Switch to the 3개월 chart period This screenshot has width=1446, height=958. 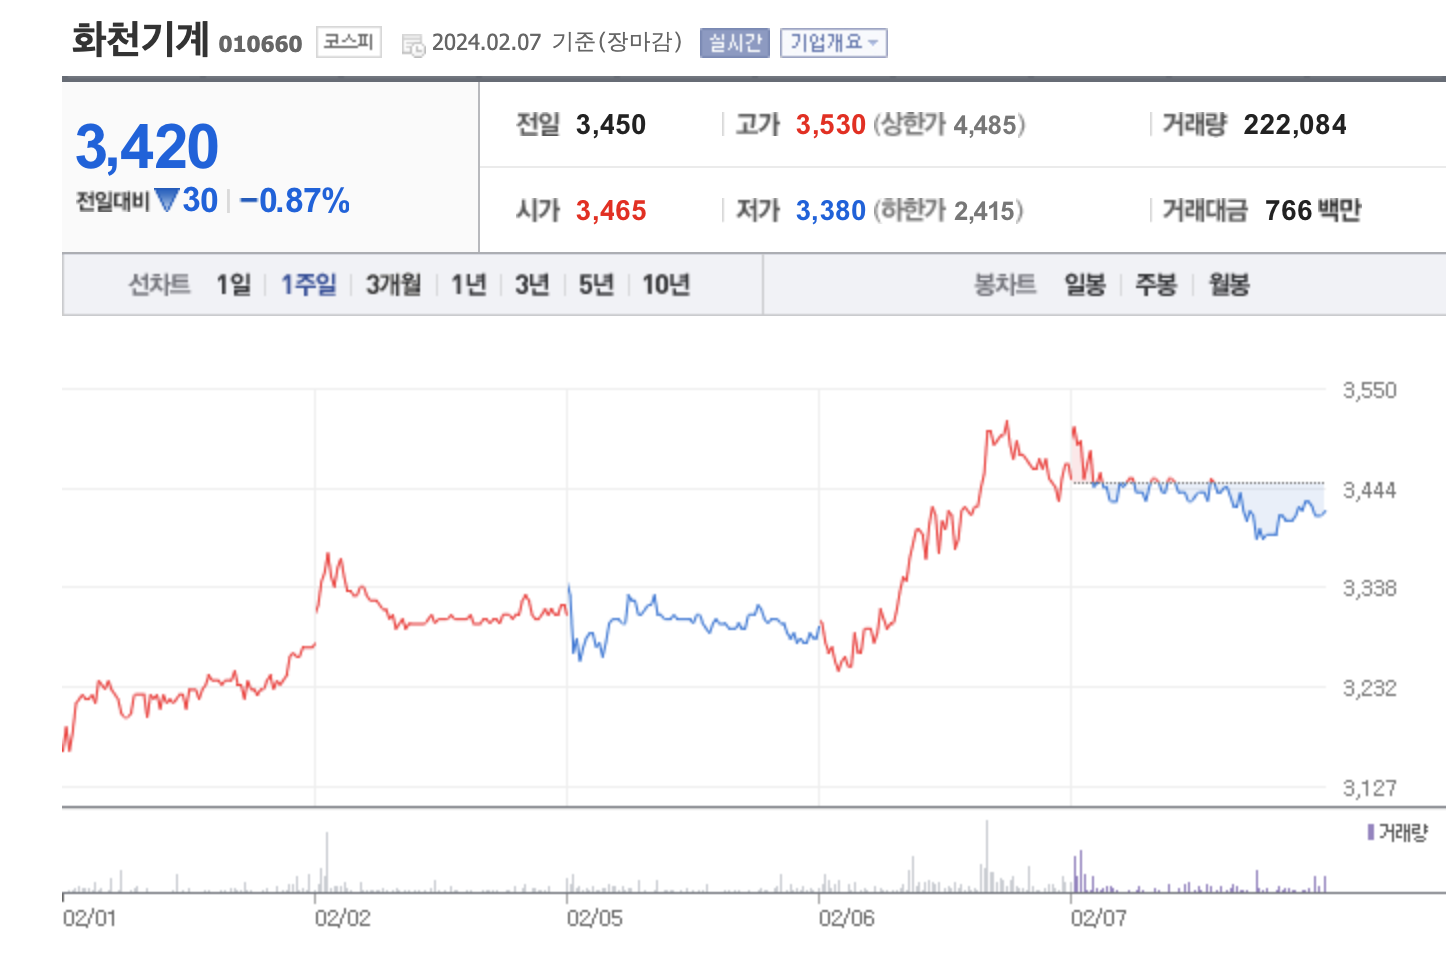coord(394,285)
